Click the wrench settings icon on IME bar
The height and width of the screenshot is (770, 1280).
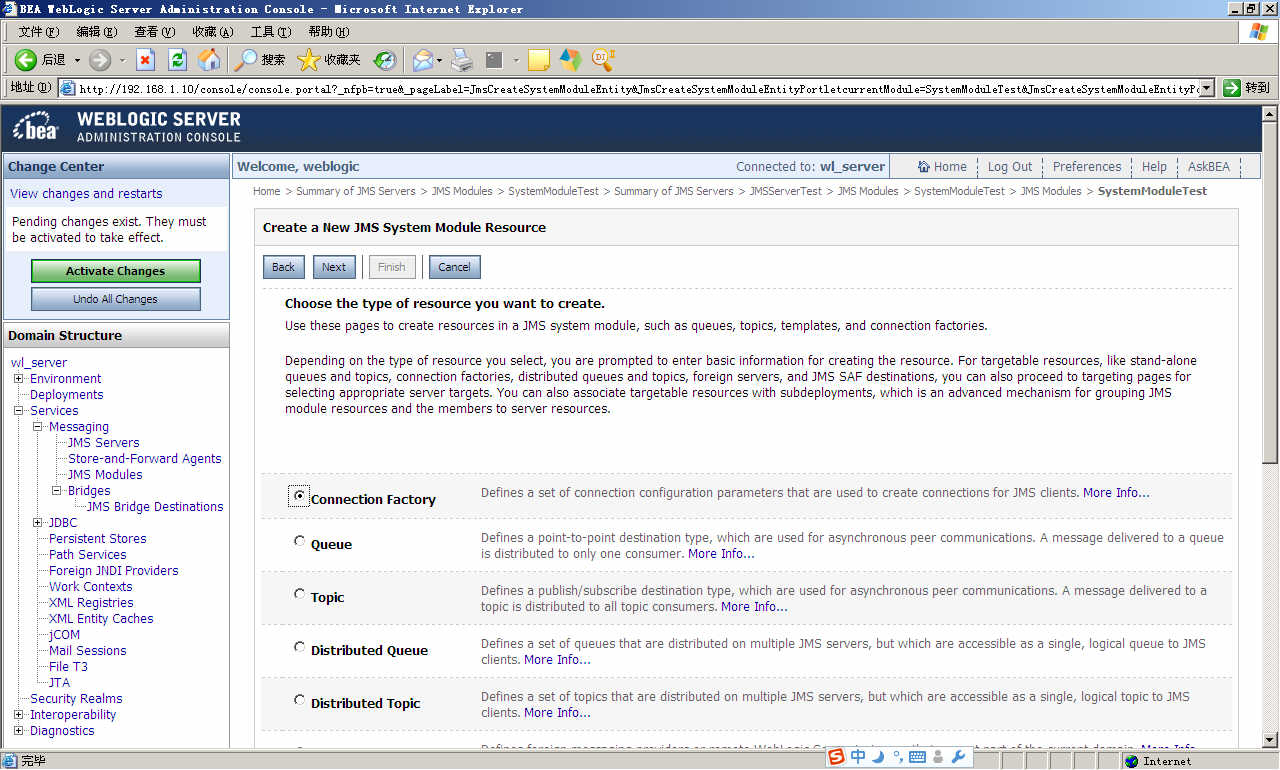[957, 757]
